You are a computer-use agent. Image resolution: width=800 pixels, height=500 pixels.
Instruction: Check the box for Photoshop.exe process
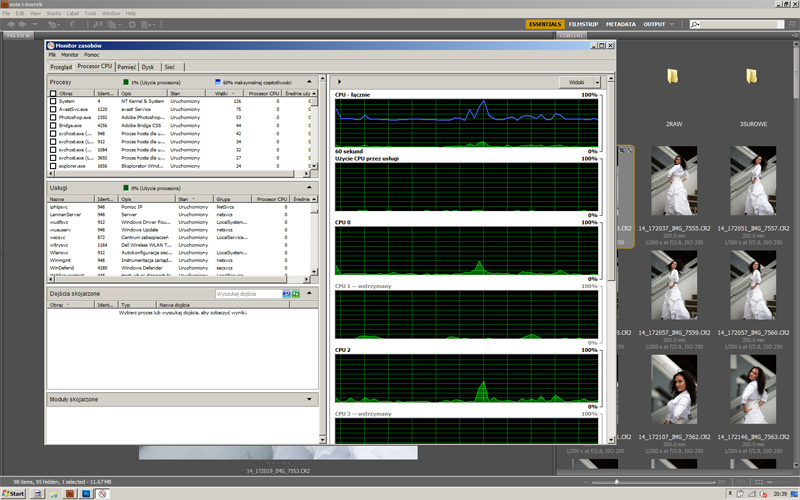(x=54, y=117)
